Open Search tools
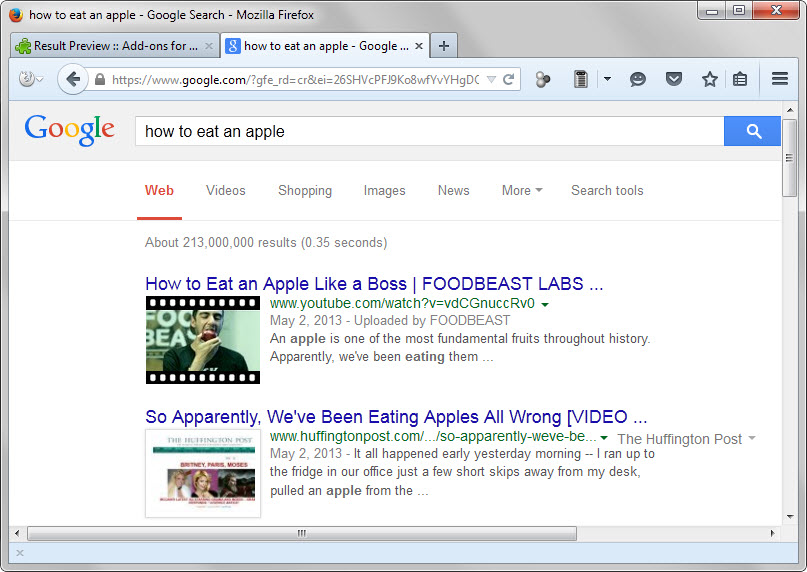 607,190
